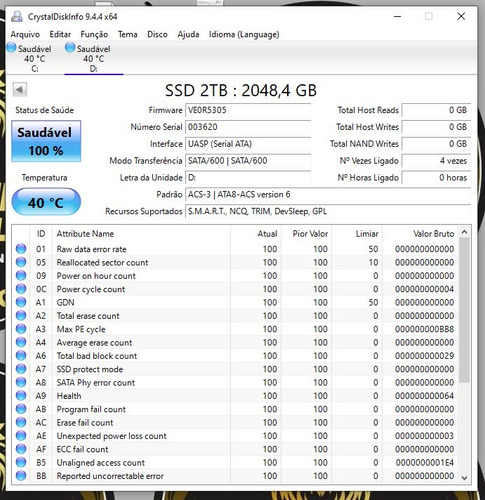The width and height of the screenshot is (485, 500).
Task: Click status orb for GDN row
Action: 21,302
